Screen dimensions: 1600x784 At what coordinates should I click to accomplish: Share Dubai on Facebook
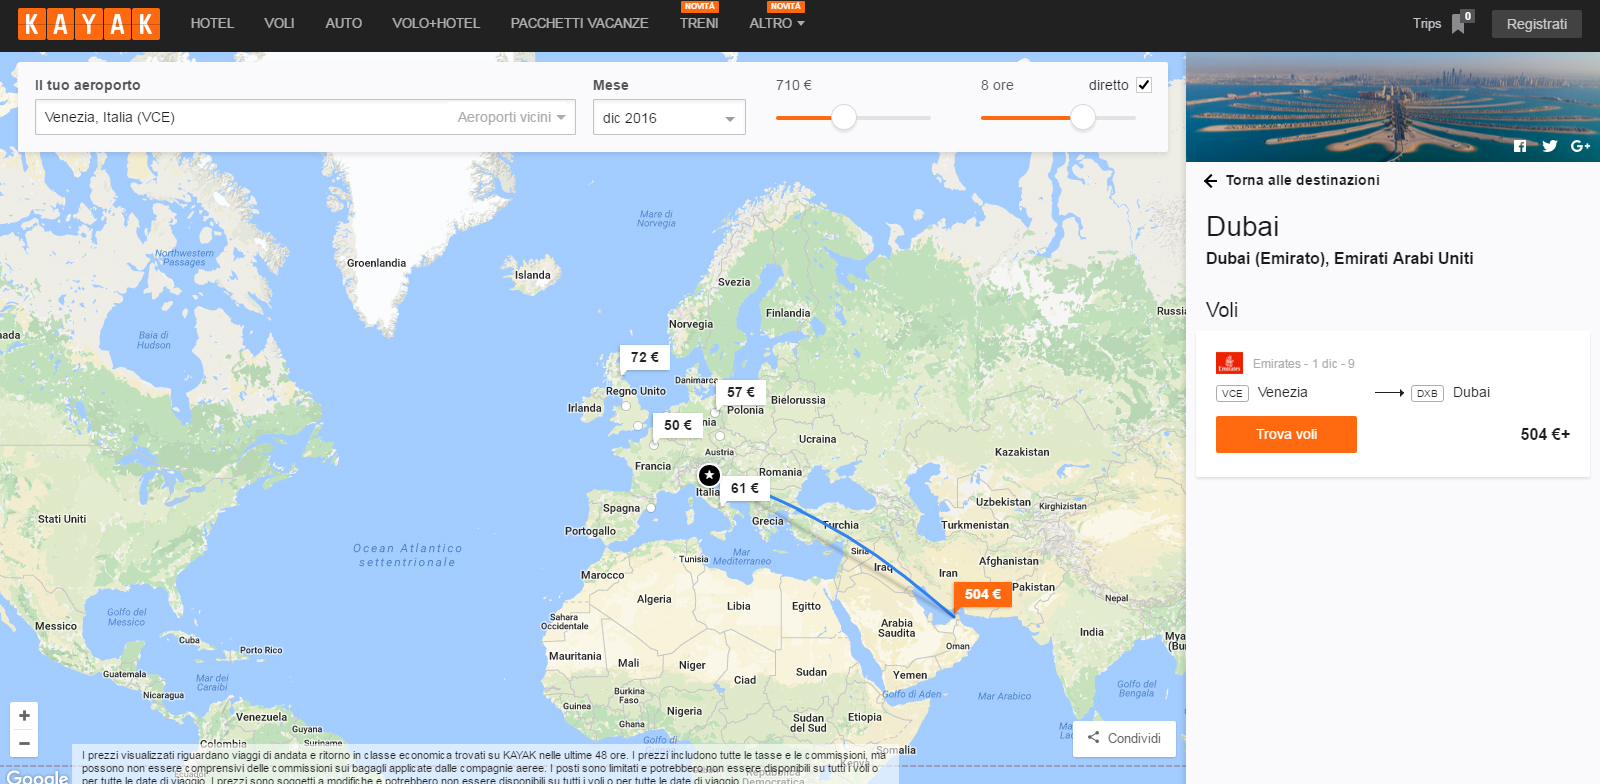1520,146
